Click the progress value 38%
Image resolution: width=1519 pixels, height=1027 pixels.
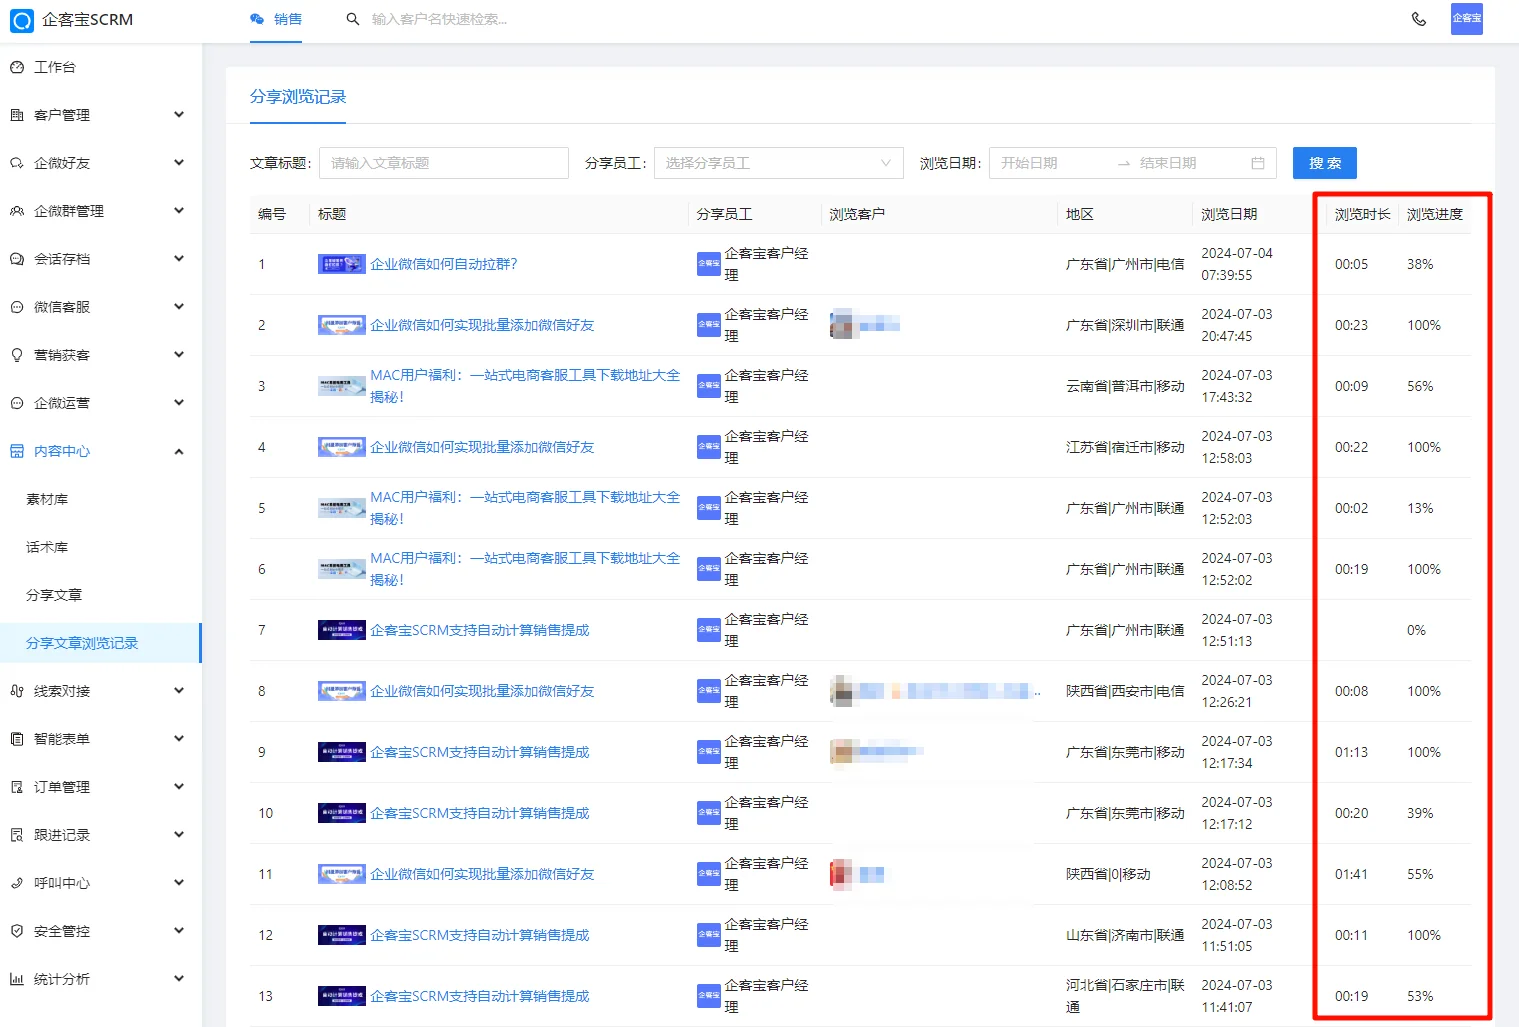pyautogui.click(x=1420, y=264)
